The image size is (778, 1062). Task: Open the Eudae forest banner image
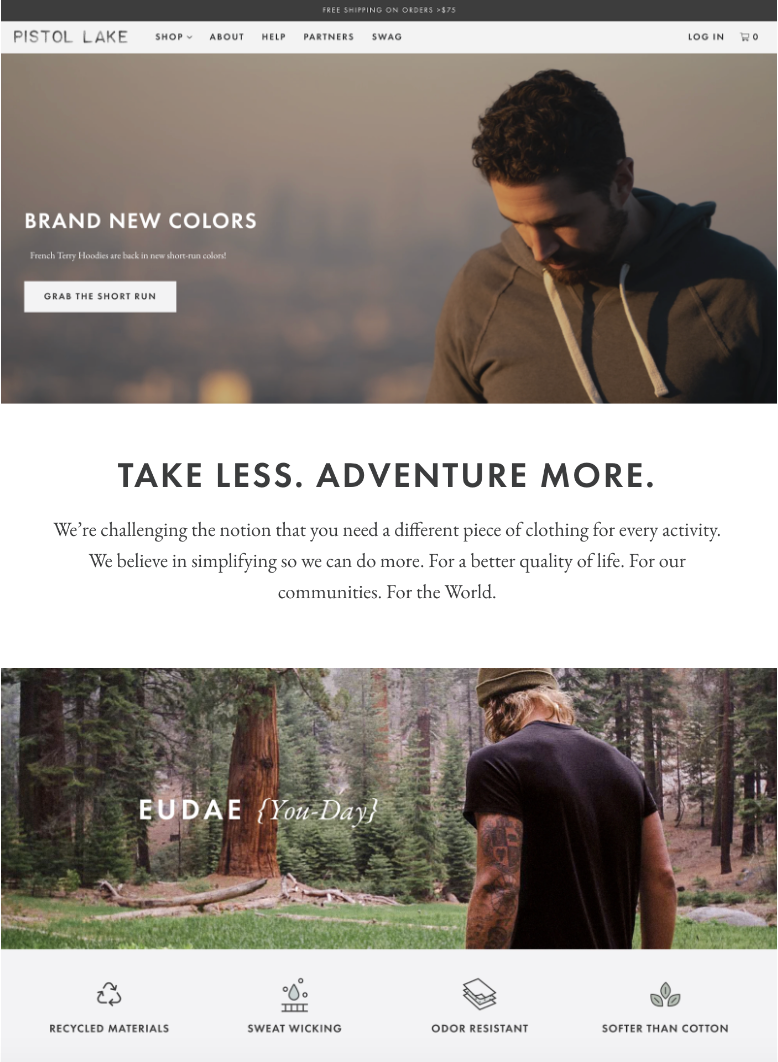point(389,808)
